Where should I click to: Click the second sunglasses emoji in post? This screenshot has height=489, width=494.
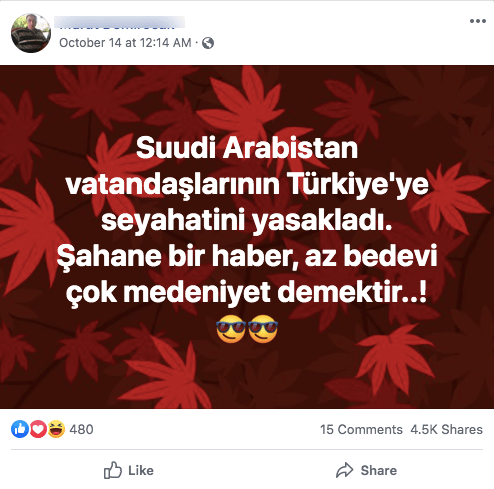263,329
